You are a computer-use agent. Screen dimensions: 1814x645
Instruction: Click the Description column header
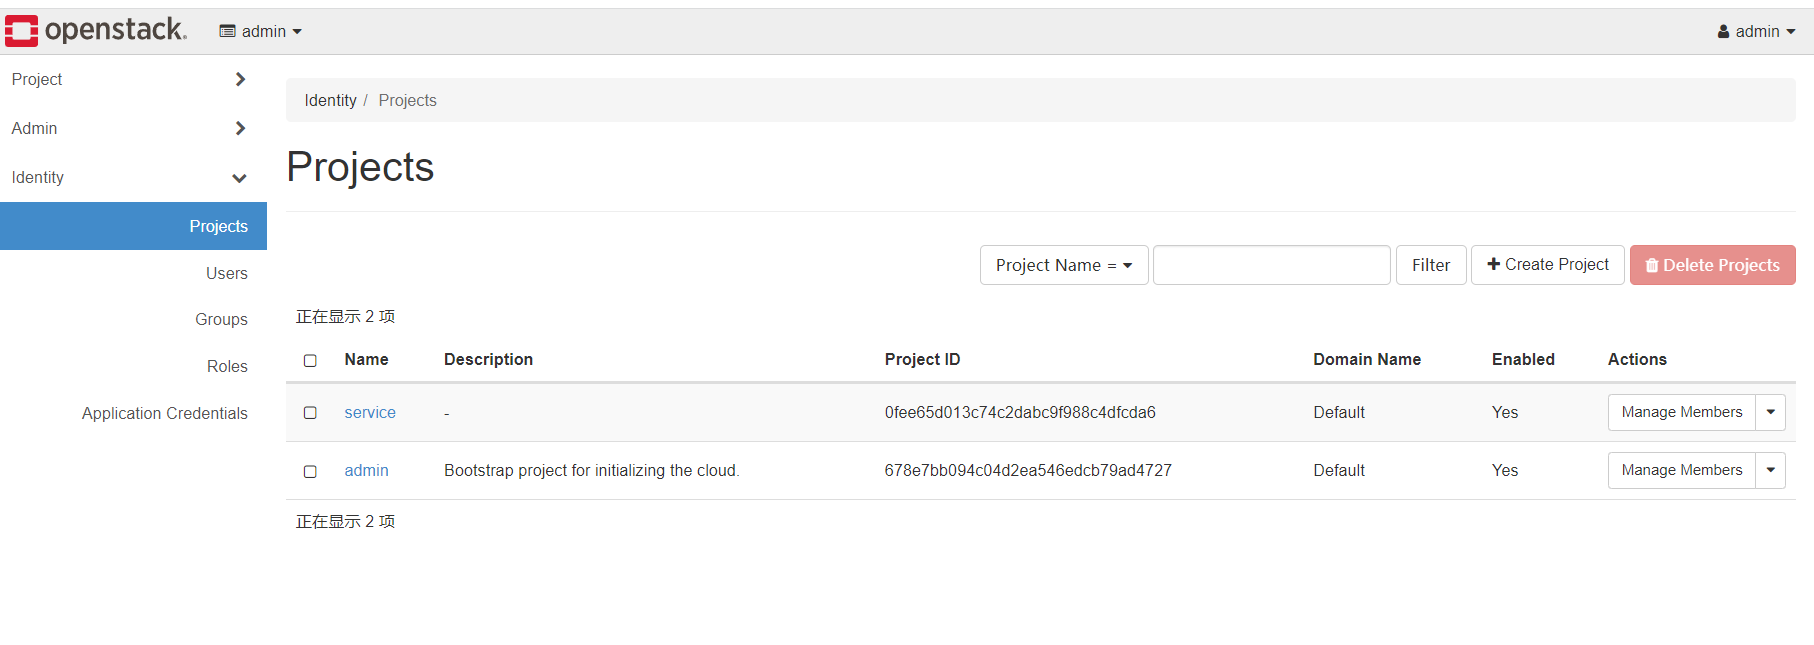tap(488, 359)
